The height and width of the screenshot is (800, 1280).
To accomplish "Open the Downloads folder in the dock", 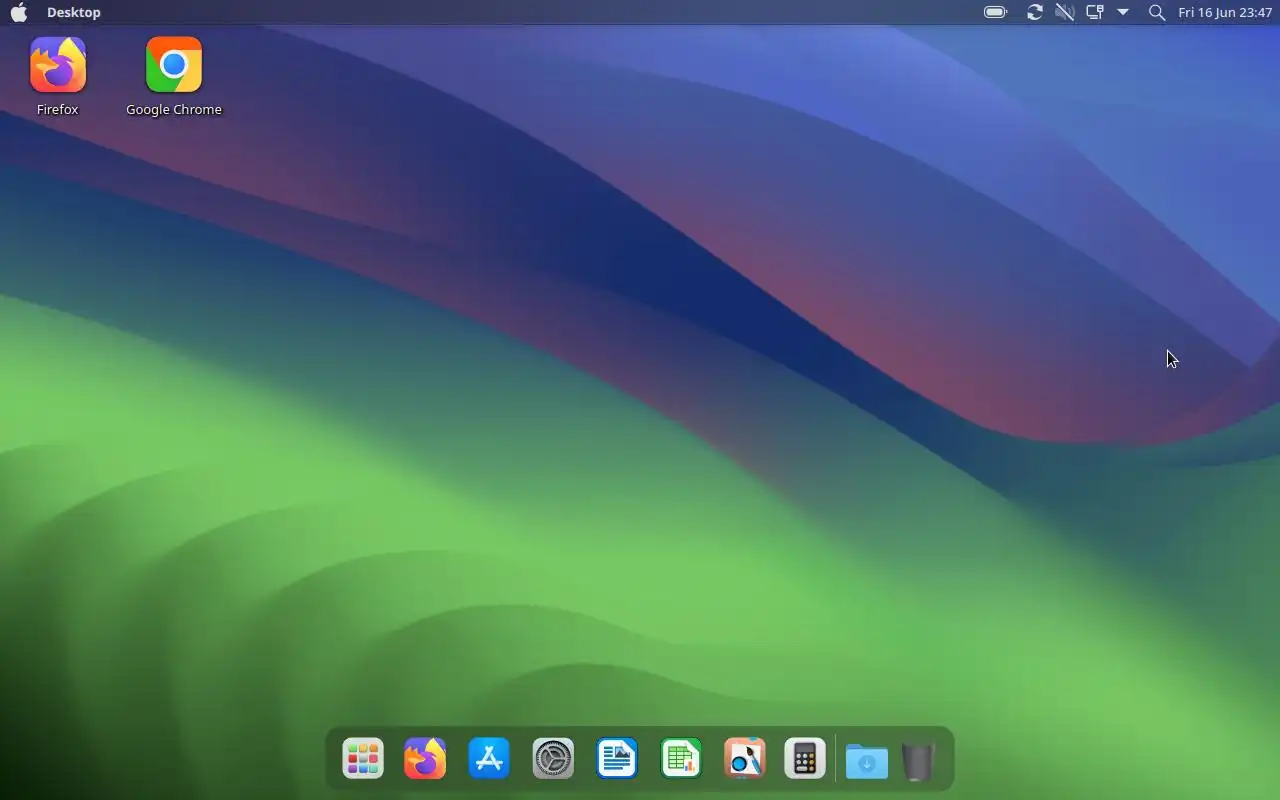I will pyautogui.click(x=866, y=761).
